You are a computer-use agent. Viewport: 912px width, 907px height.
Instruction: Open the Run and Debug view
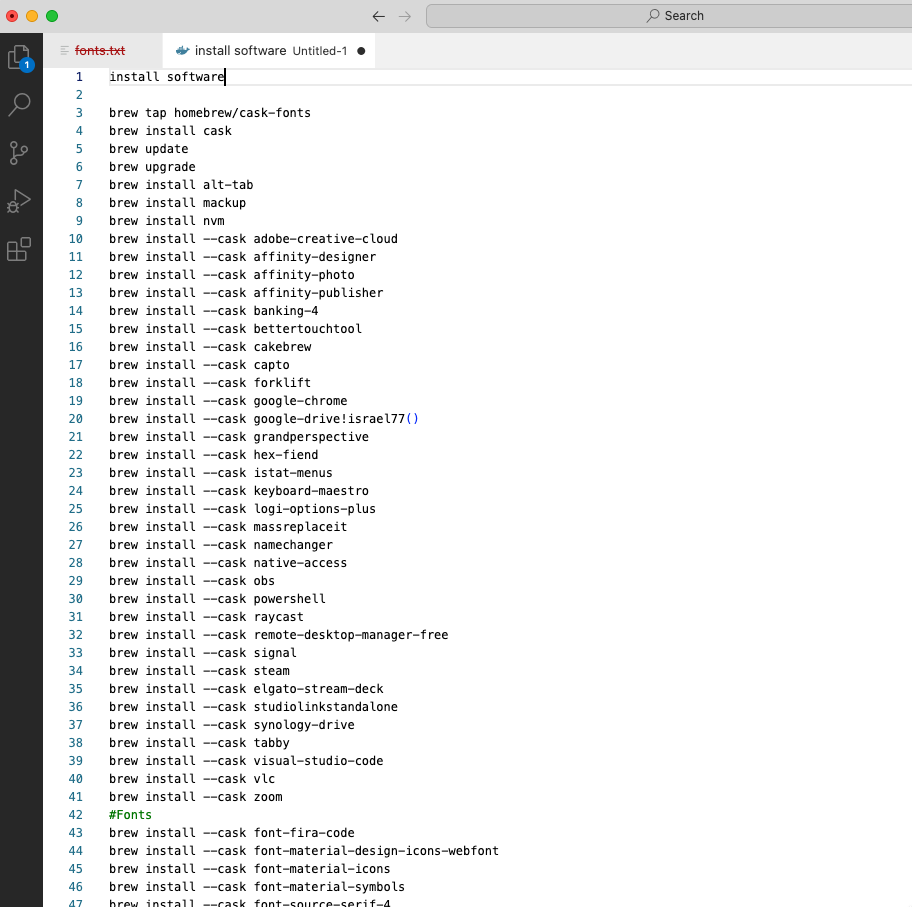[21, 200]
